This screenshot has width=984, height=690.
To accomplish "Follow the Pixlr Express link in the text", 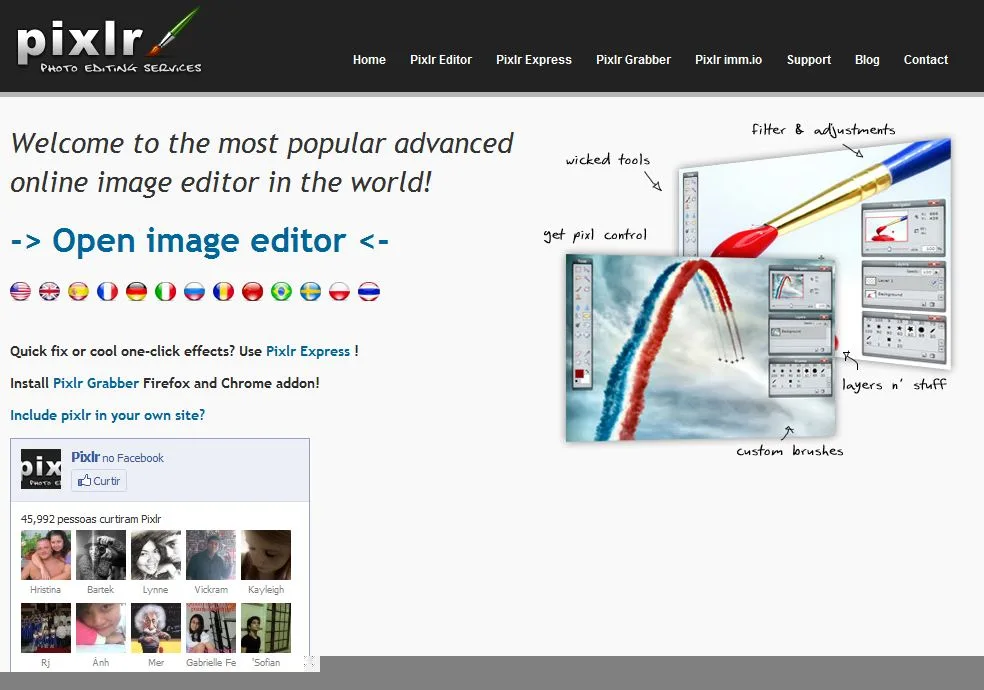I will [x=308, y=351].
